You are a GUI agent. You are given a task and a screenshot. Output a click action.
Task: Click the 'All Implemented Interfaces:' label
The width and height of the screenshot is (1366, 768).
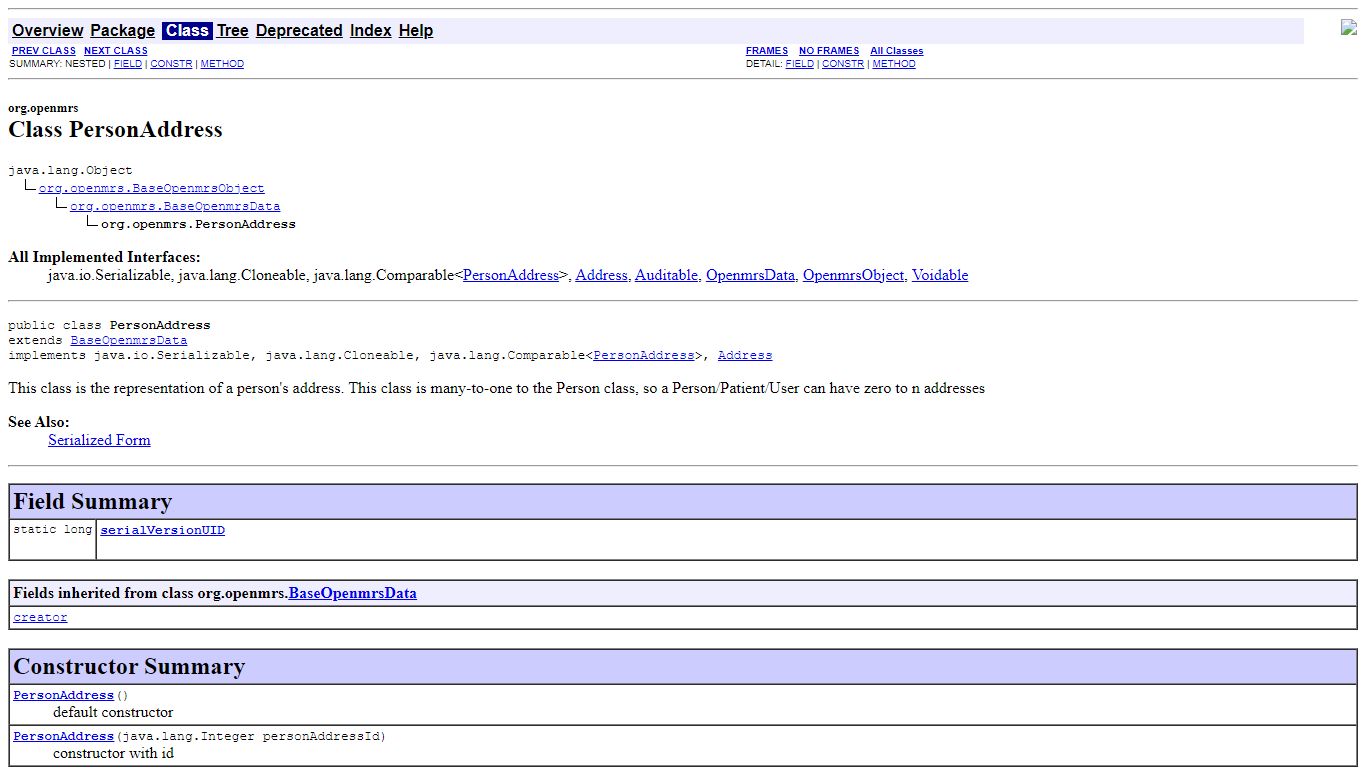point(104,257)
